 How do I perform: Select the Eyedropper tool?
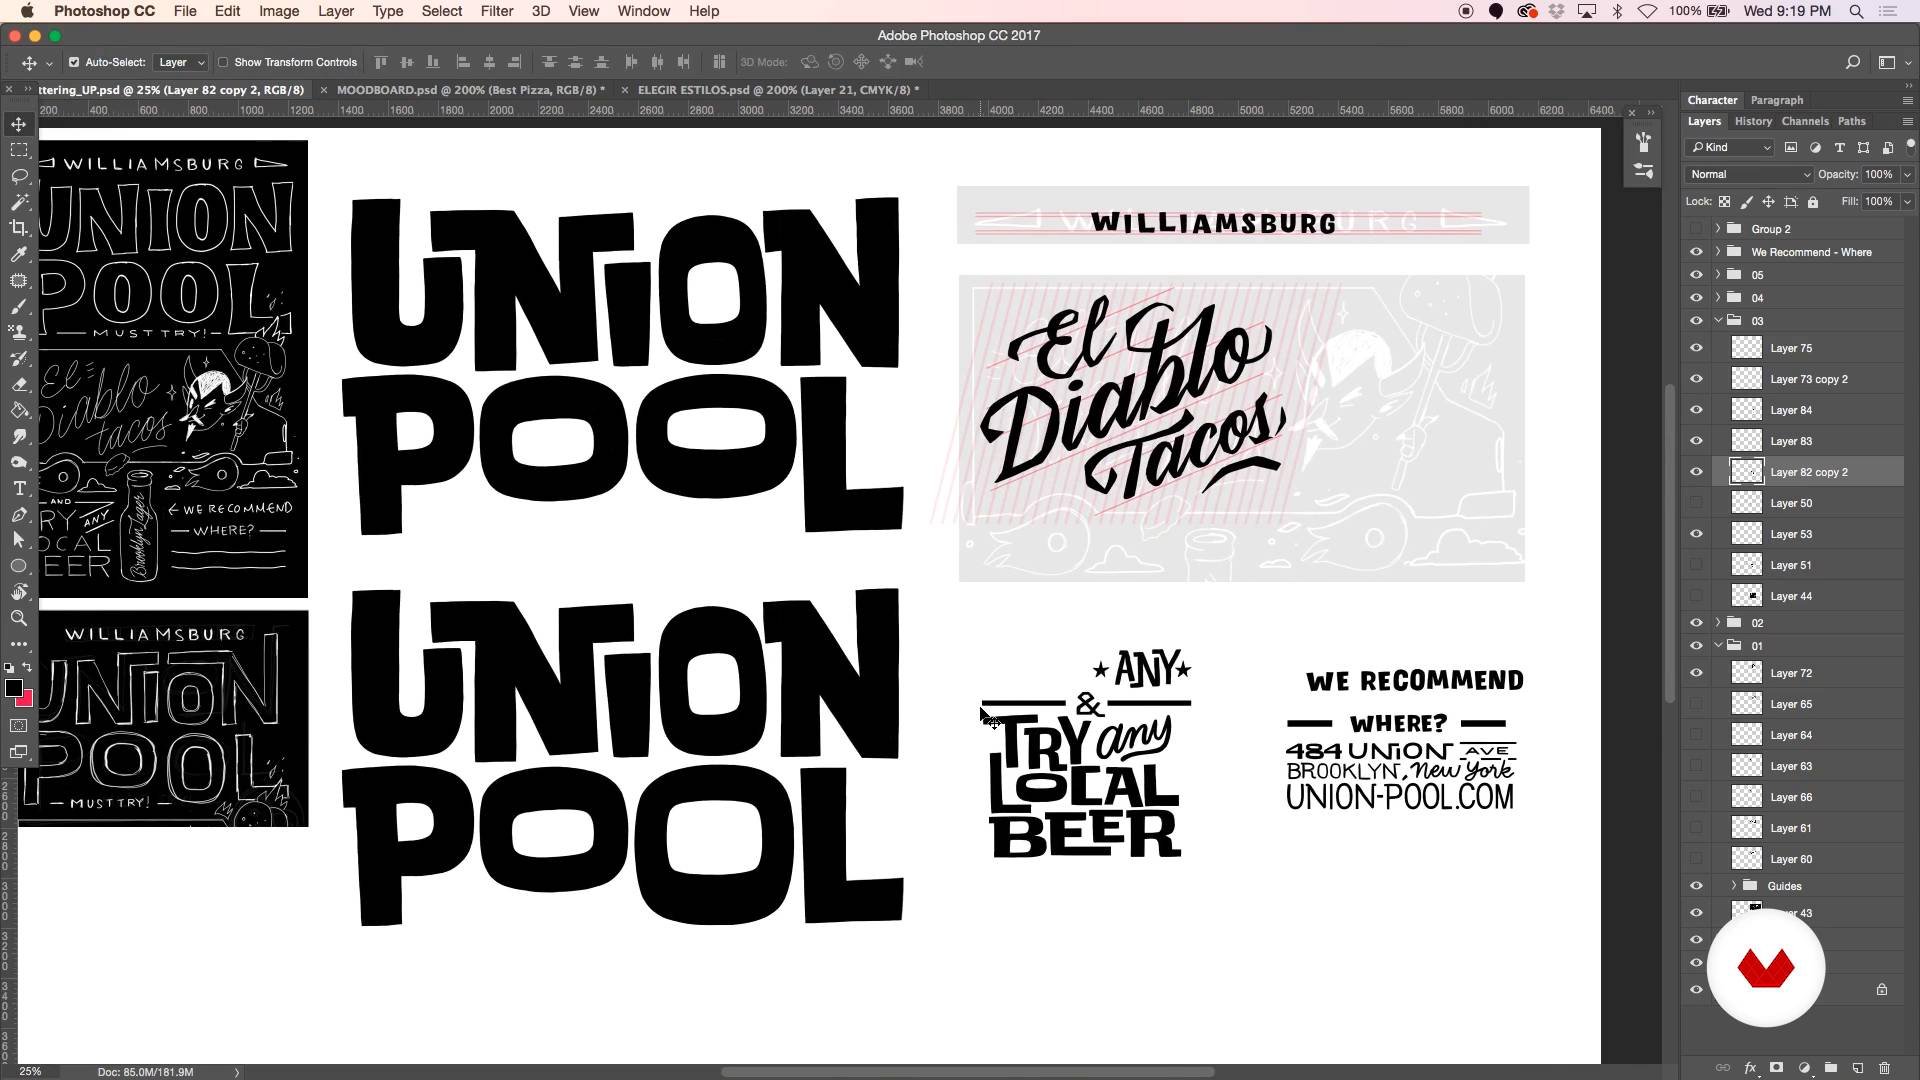tap(19, 254)
